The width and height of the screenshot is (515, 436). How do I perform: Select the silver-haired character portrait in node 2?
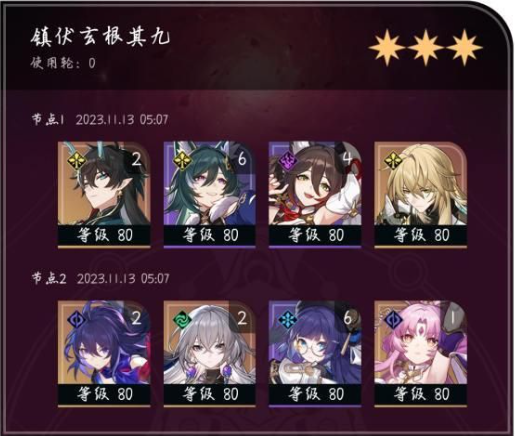[209, 353]
